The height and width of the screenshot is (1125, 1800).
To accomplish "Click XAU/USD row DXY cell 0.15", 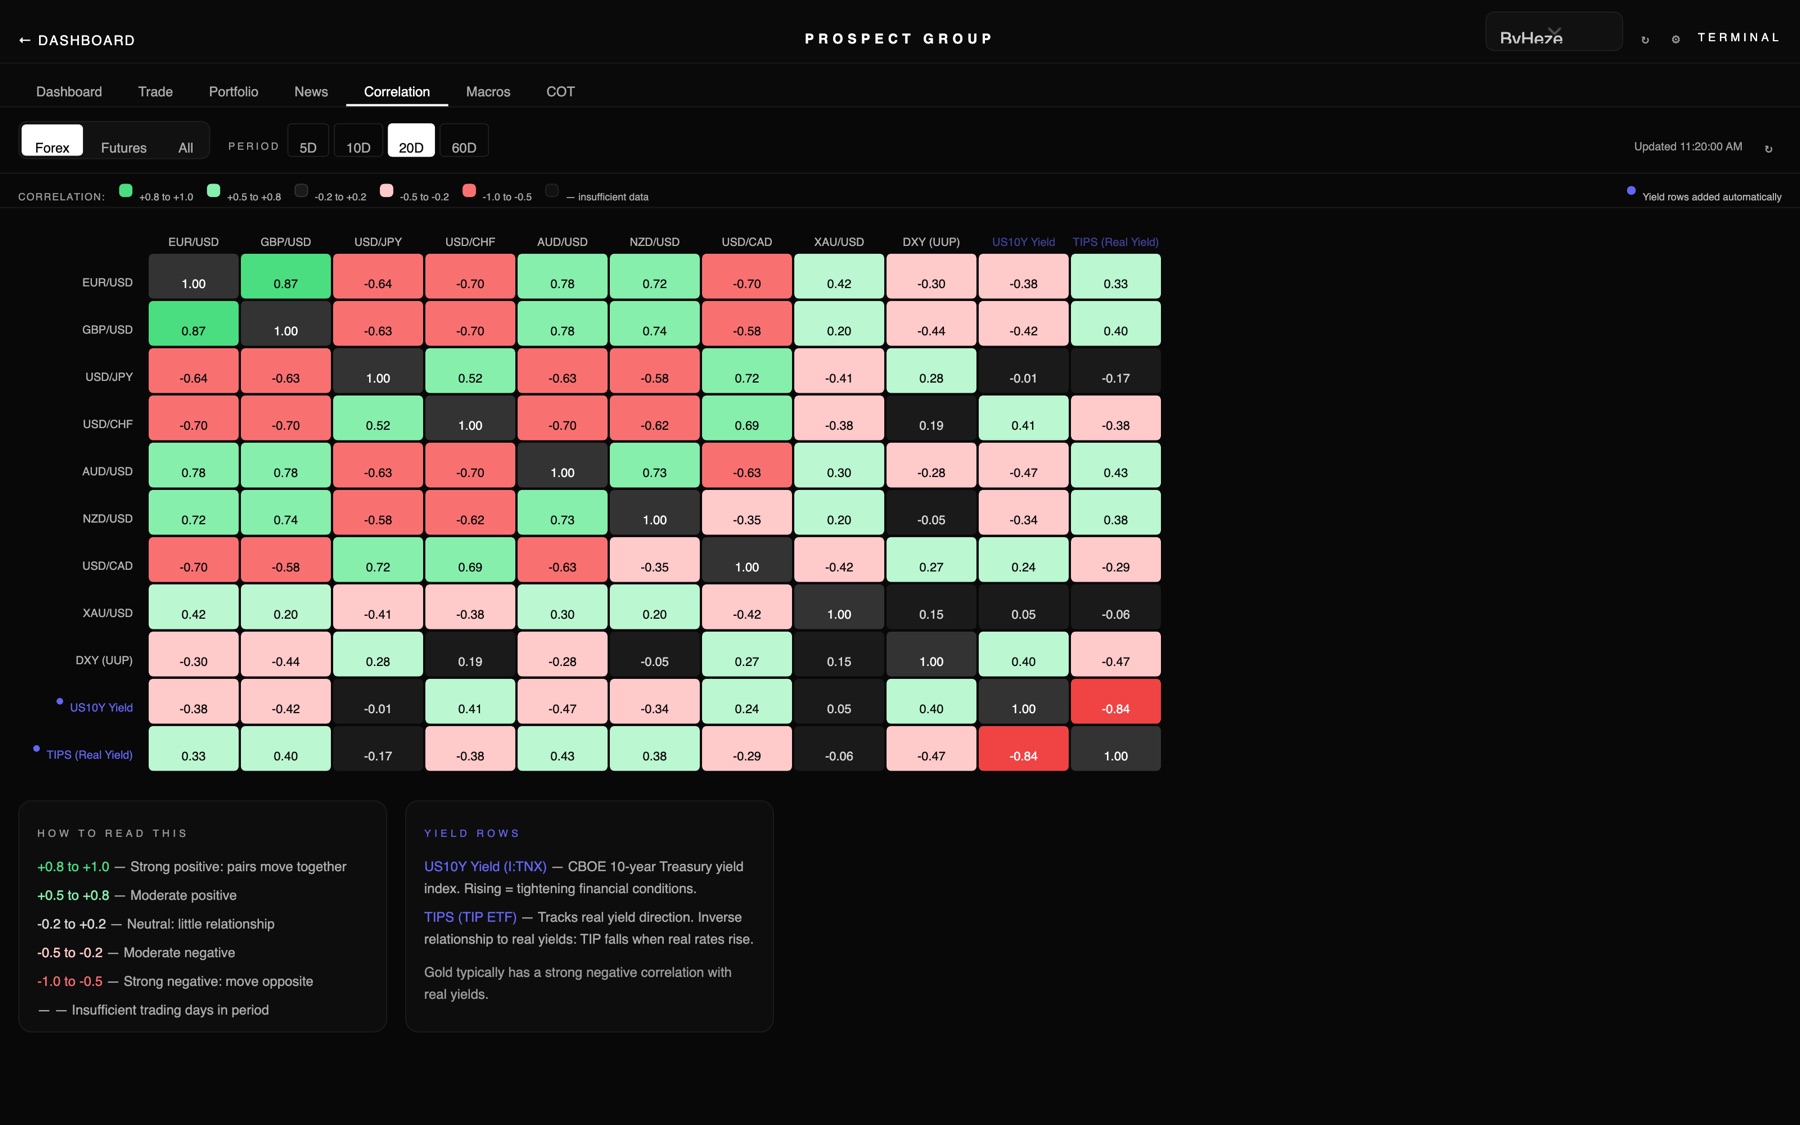I will tap(931, 607).
